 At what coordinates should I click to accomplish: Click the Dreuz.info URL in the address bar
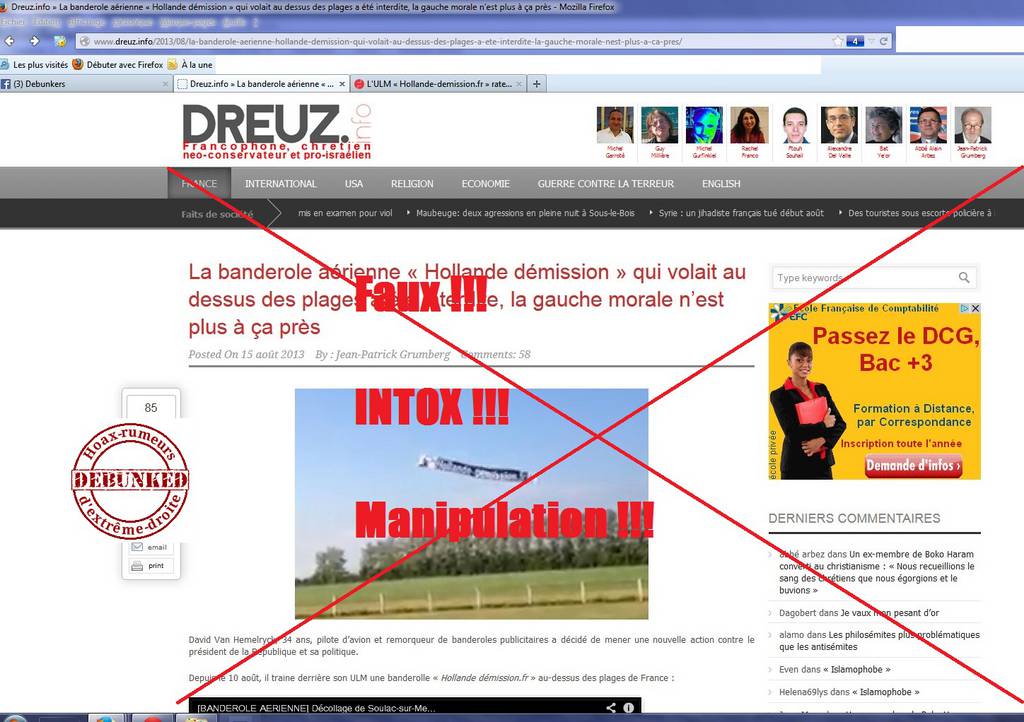coord(387,41)
